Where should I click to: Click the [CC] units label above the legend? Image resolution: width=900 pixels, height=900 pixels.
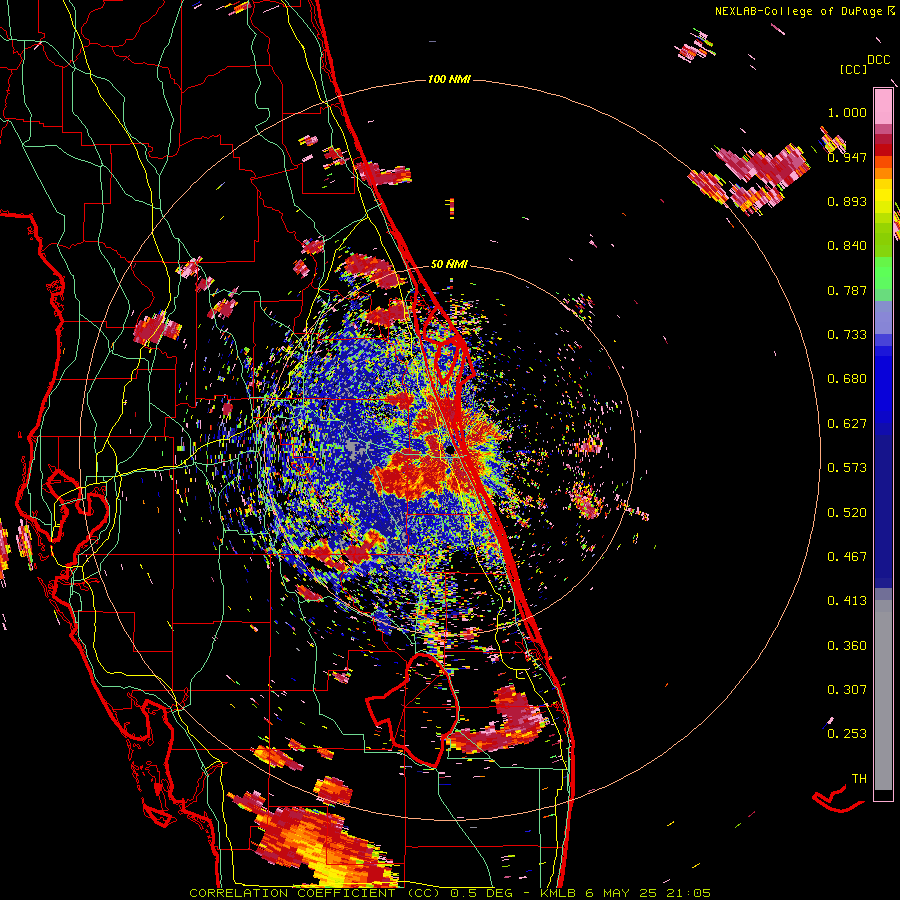click(854, 69)
